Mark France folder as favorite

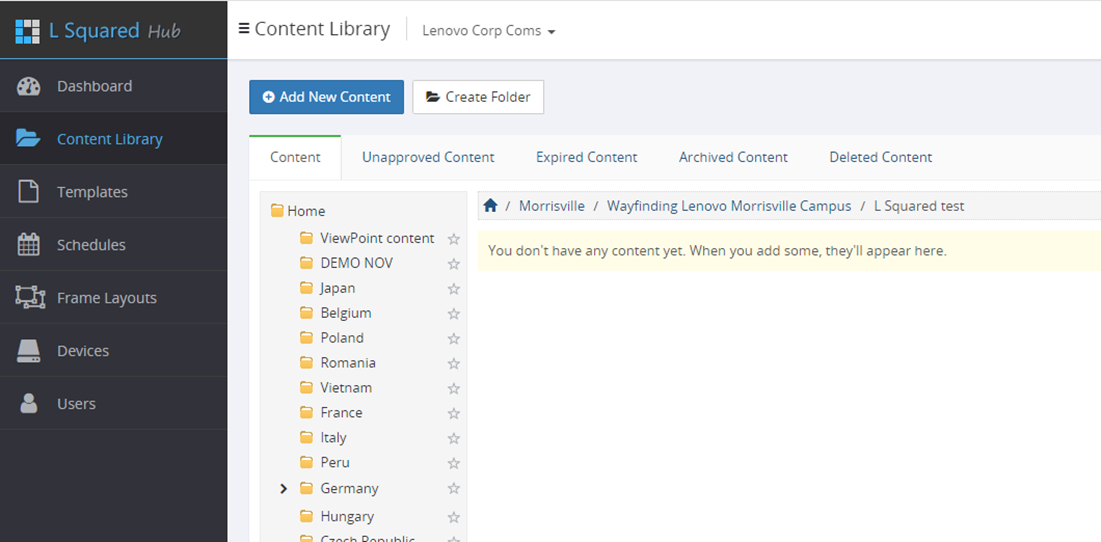[x=454, y=414]
